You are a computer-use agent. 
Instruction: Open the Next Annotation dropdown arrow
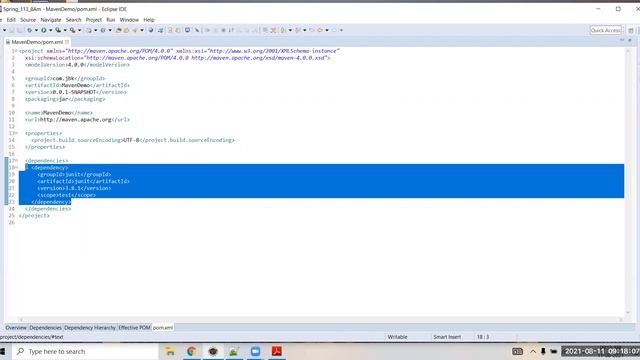(290, 30)
